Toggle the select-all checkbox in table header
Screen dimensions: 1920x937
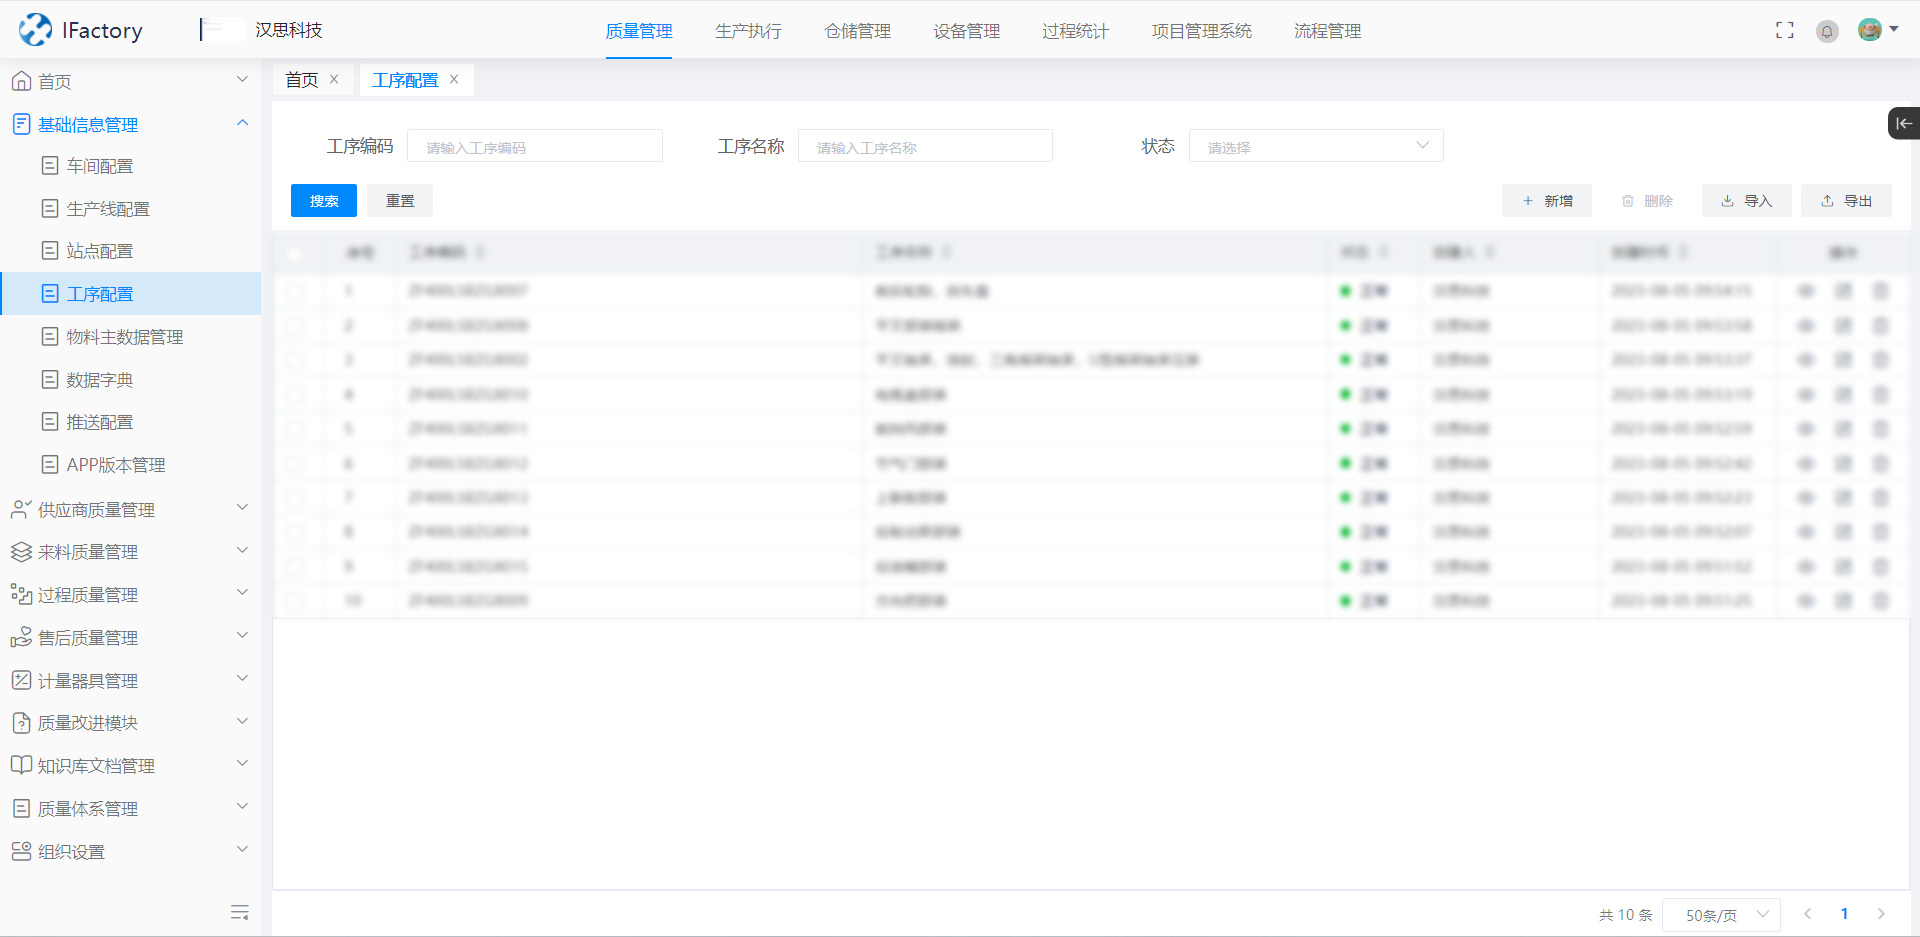pyautogui.click(x=294, y=253)
